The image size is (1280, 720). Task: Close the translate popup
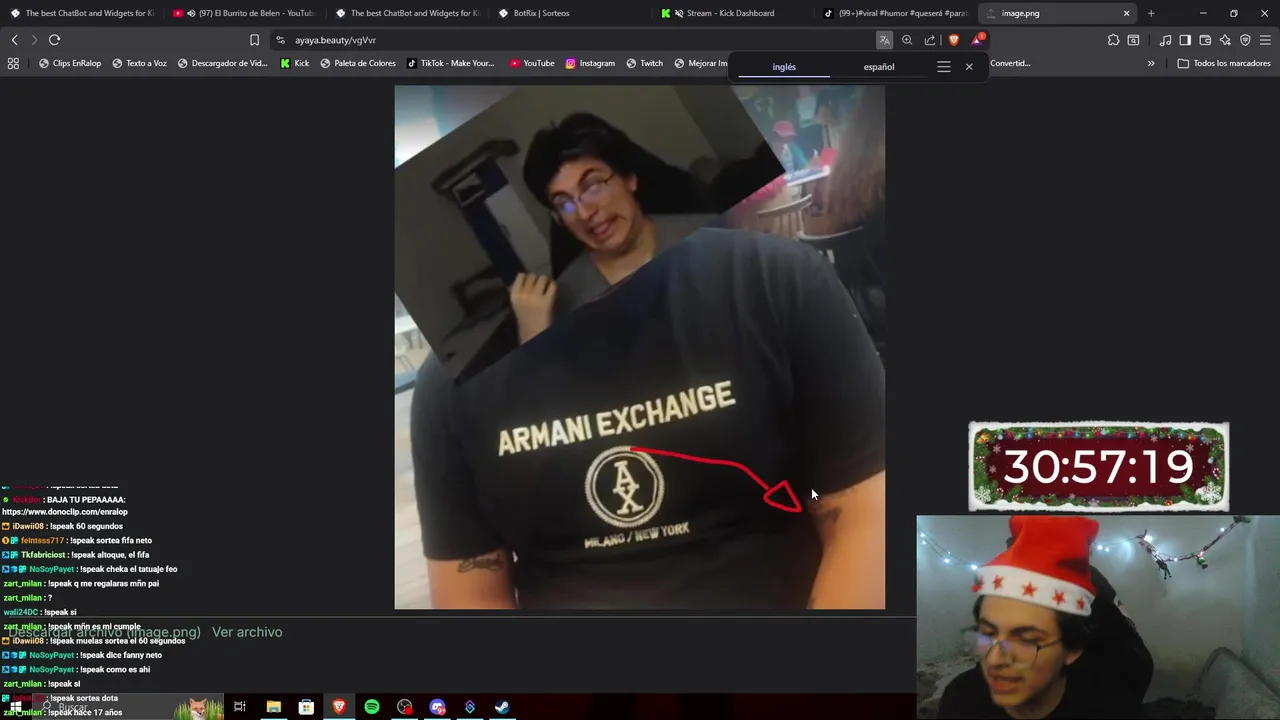pyautogui.click(x=969, y=67)
